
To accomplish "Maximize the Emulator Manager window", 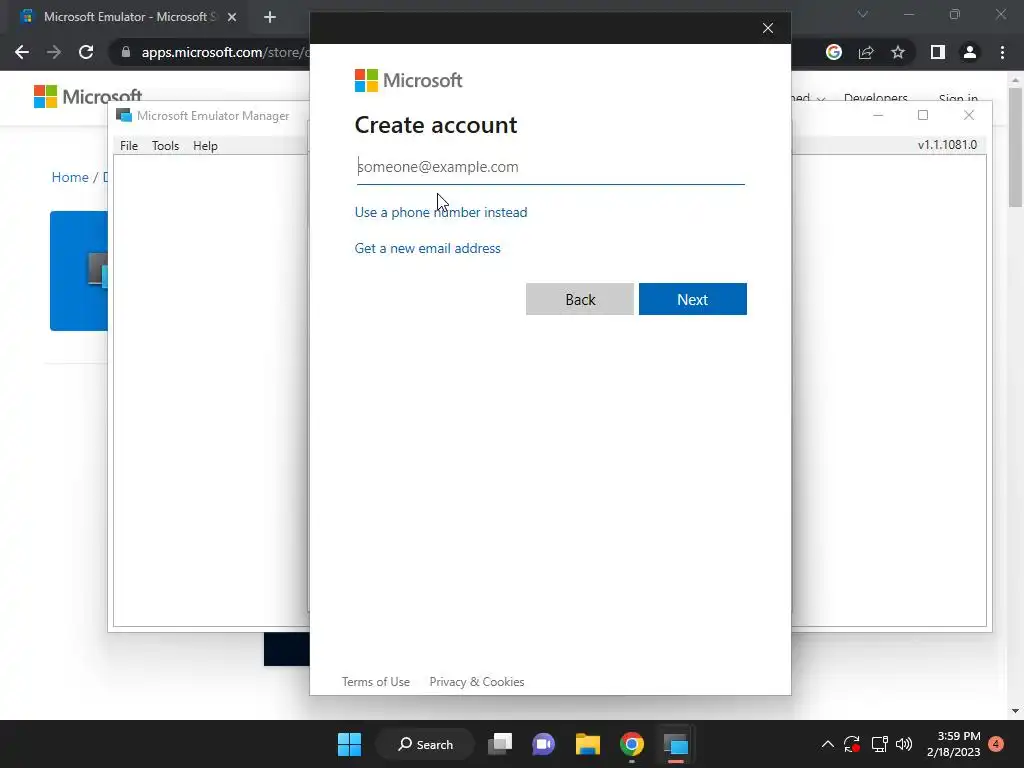I will tap(923, 116).
